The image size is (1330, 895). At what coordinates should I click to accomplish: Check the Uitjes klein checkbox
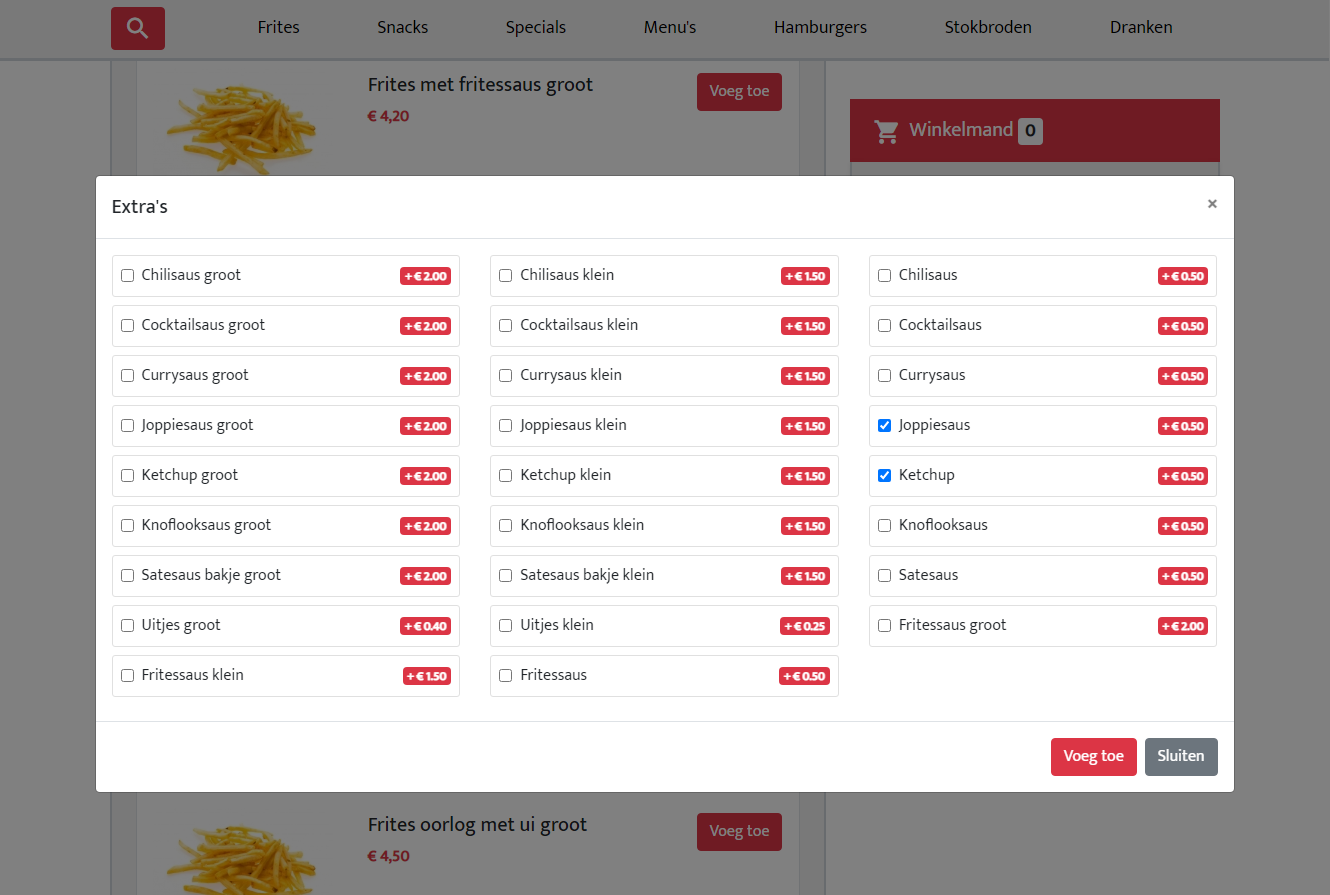(505, 626)
